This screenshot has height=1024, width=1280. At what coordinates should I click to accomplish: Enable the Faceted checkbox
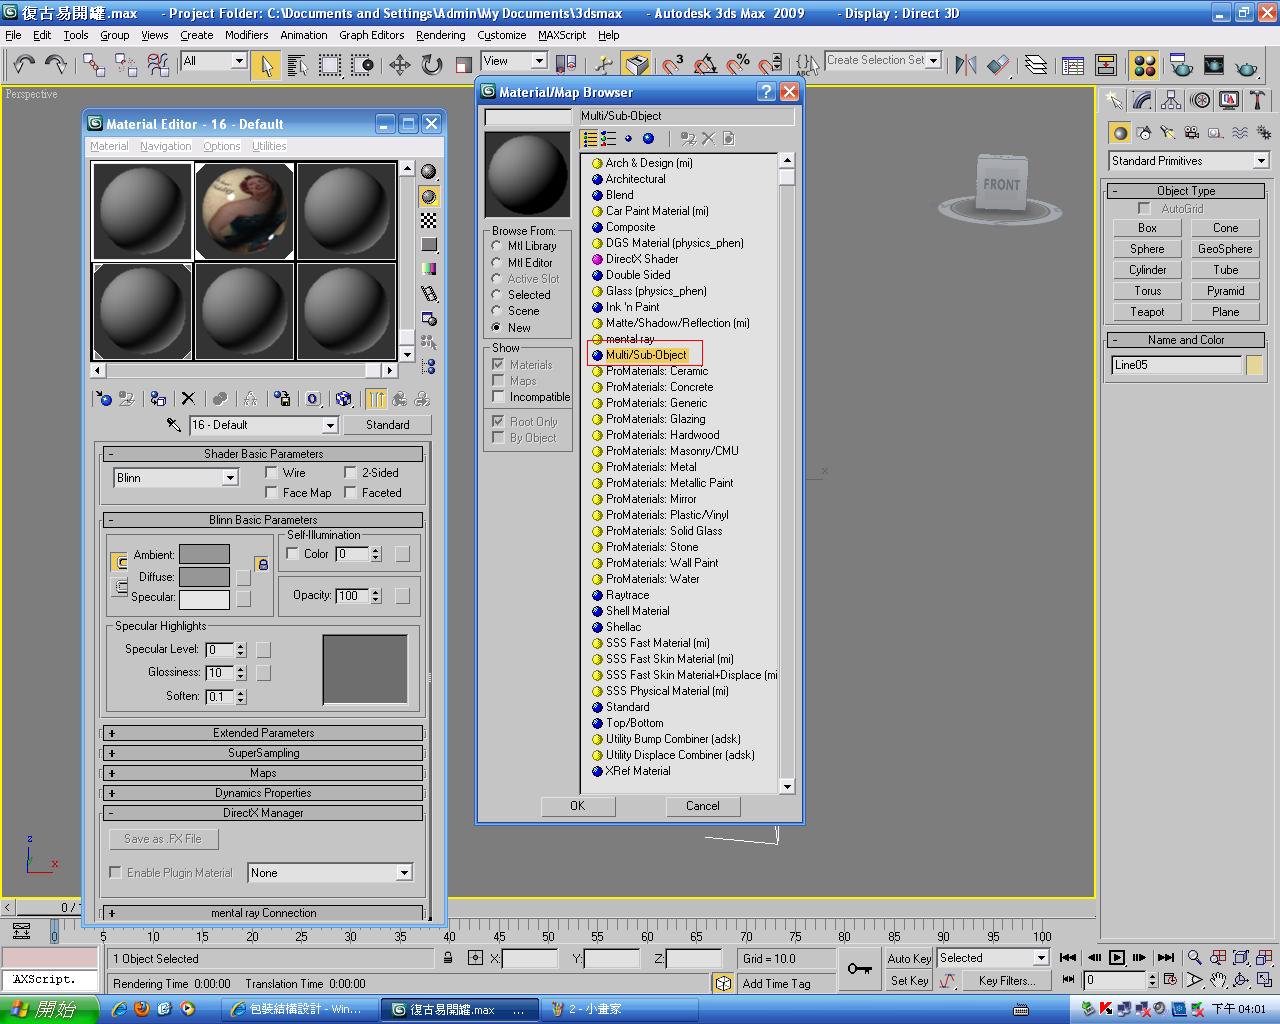tap(350, 492)
